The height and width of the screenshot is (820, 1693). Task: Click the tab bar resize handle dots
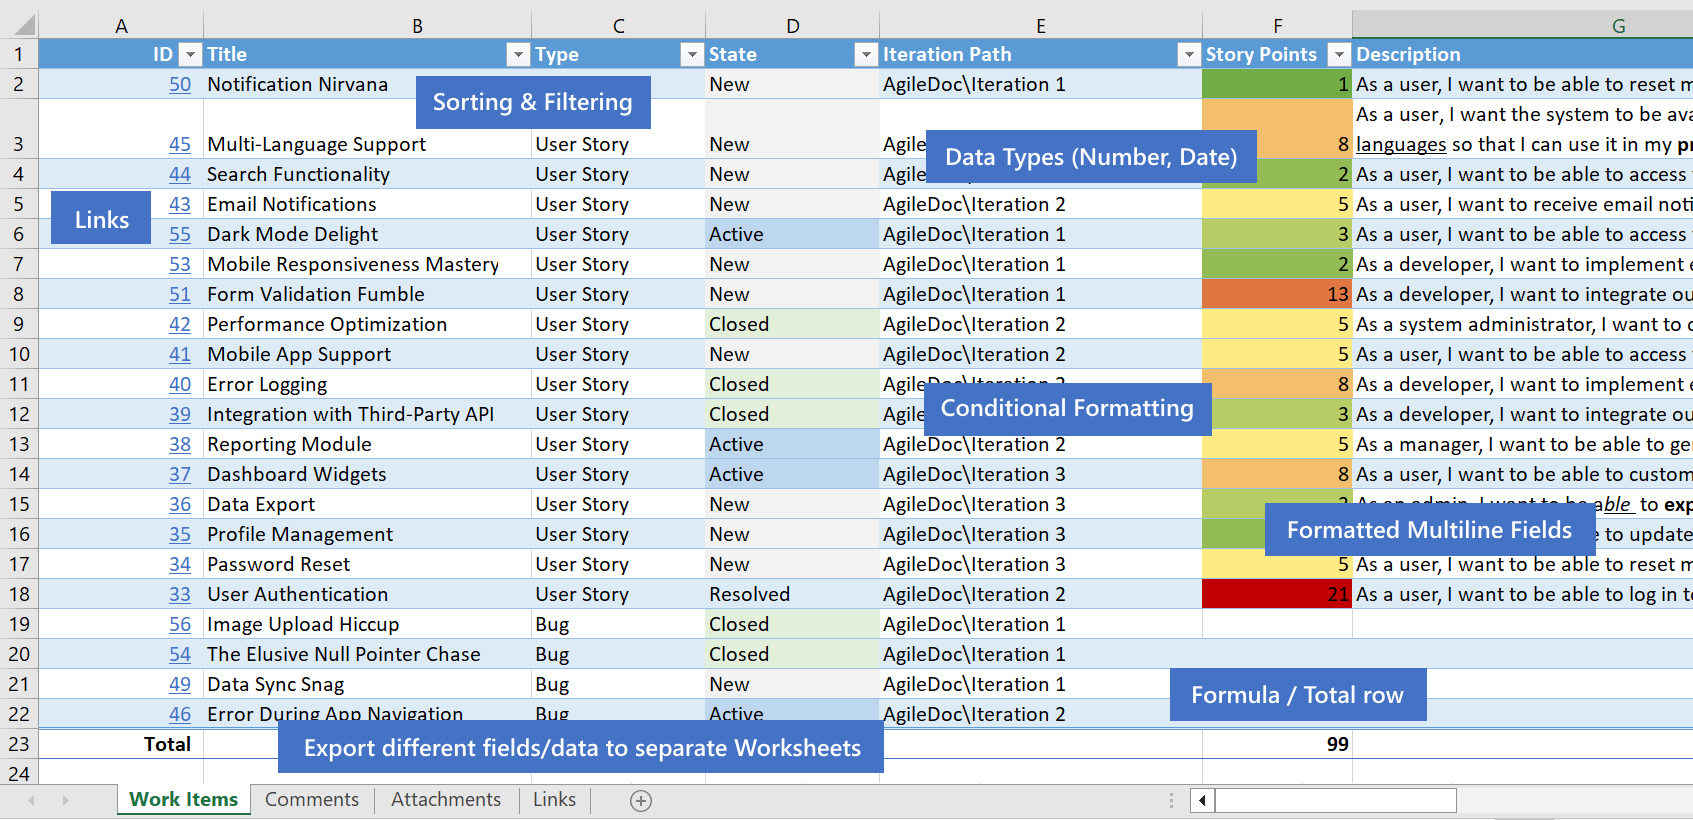[x=1171, y=800]
